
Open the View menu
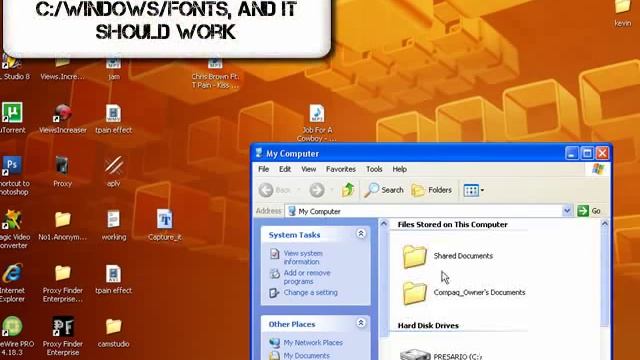point(309,169)
